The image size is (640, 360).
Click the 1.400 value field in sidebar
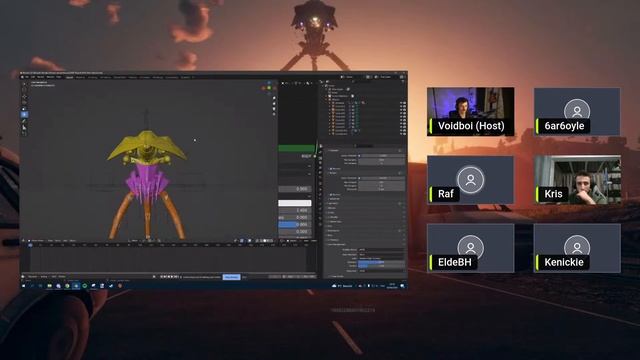pyautogui.click(x=295, y=210)
